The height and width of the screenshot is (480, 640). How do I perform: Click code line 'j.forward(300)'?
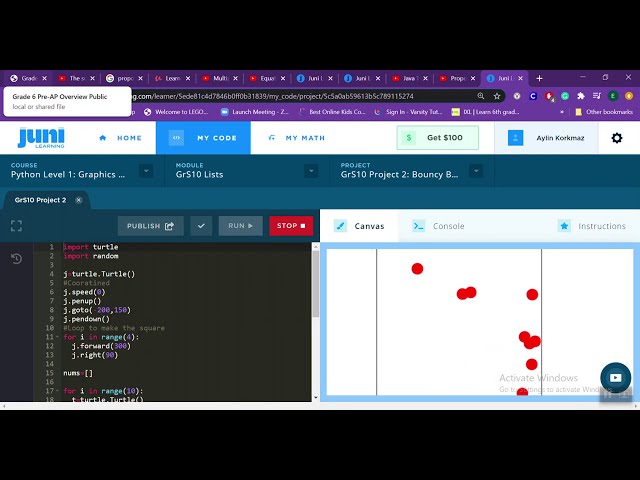pyautogui.click(x=101, y=346)
